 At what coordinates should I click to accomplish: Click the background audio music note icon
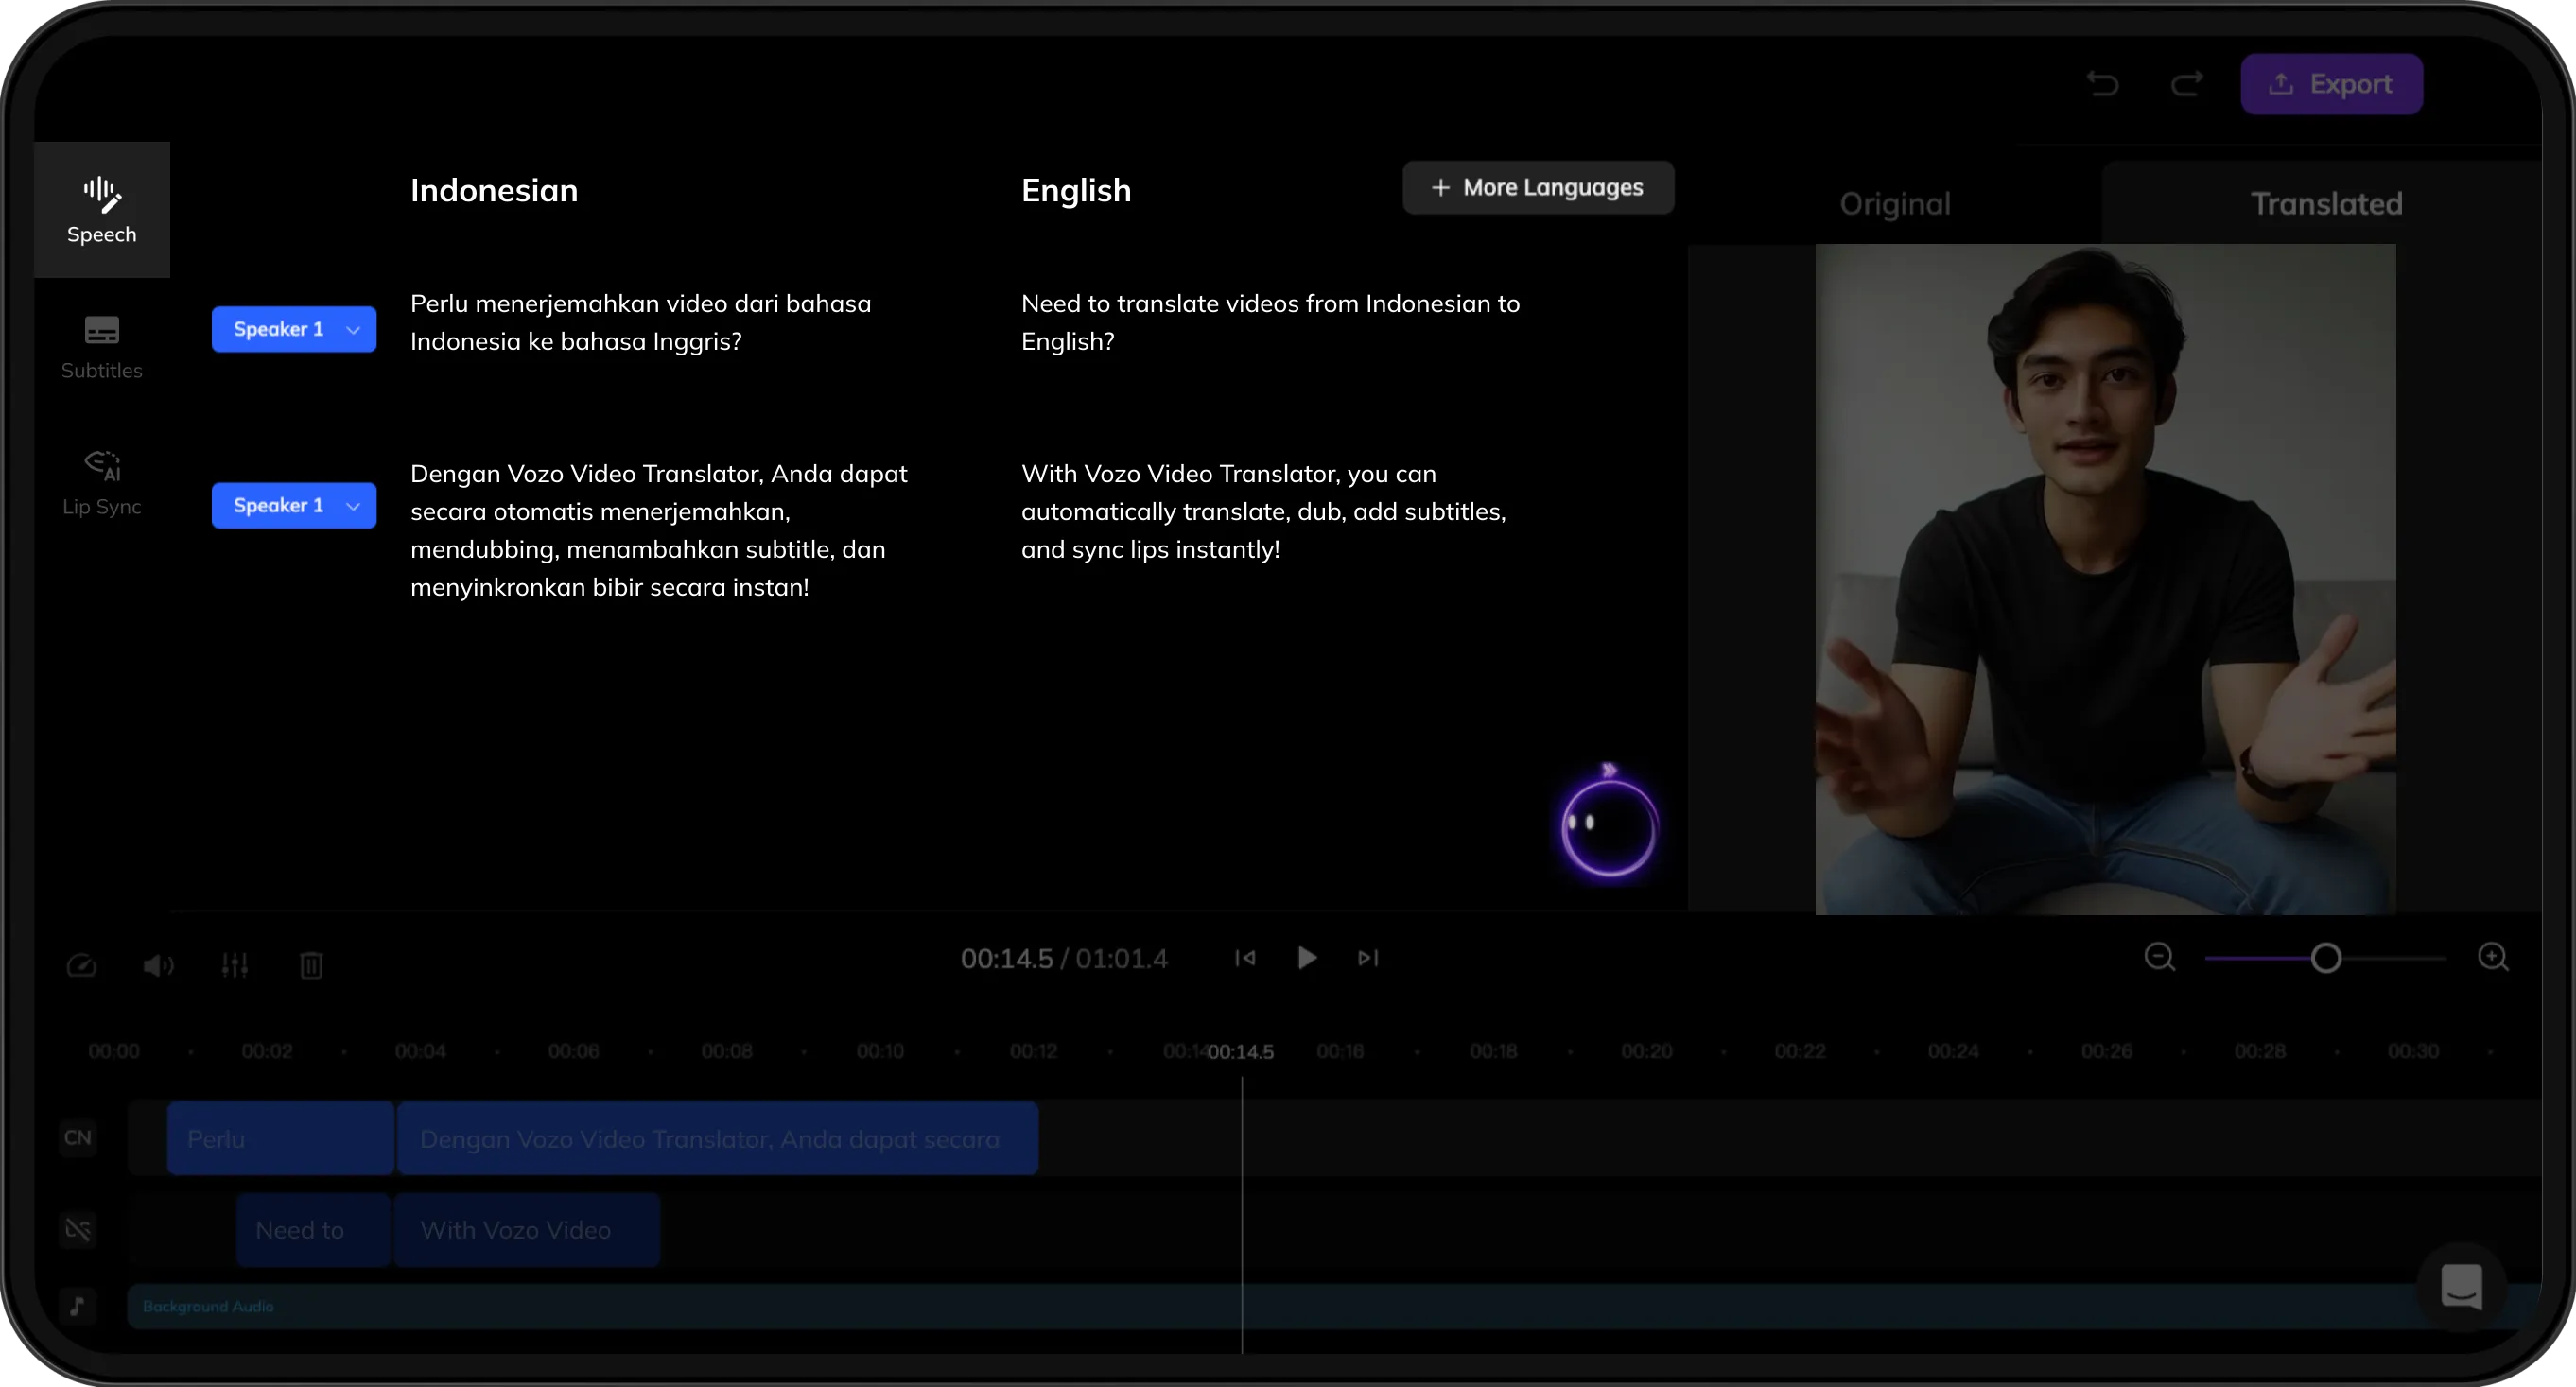pyautogui.click(x=78, y=1305)
